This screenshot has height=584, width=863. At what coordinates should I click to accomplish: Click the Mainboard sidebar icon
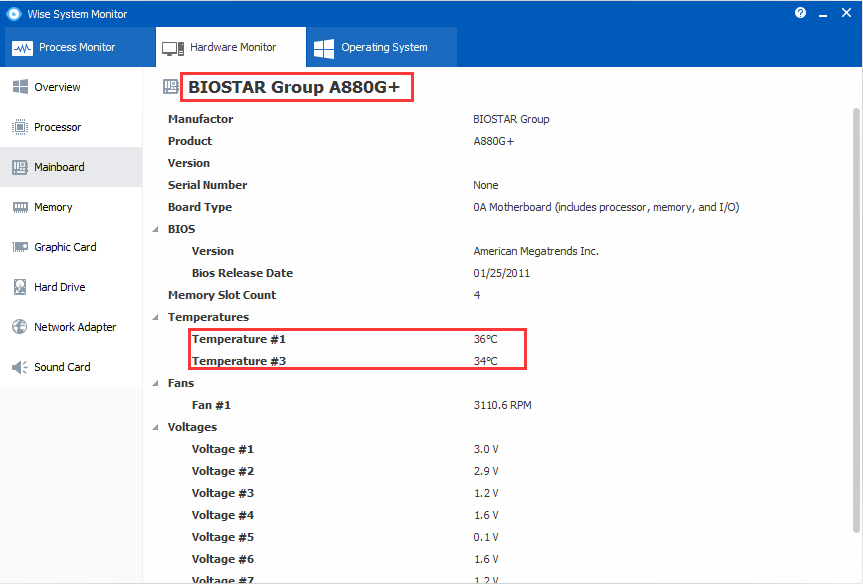[20, 167]
